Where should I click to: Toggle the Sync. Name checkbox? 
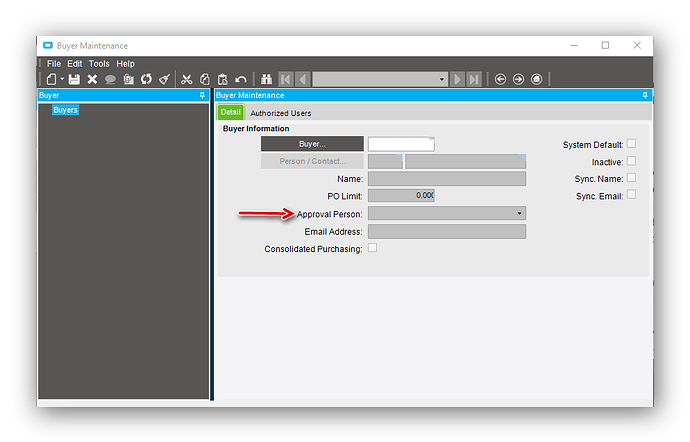click(631, 177)
